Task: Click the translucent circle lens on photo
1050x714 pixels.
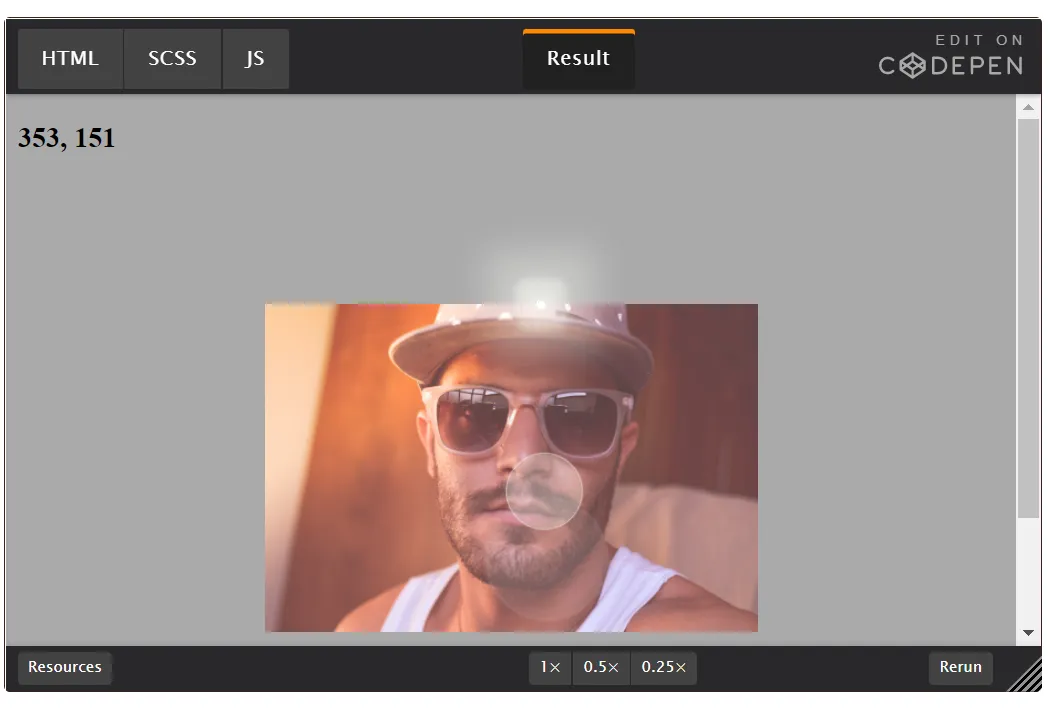Action: tap(544, 491)
